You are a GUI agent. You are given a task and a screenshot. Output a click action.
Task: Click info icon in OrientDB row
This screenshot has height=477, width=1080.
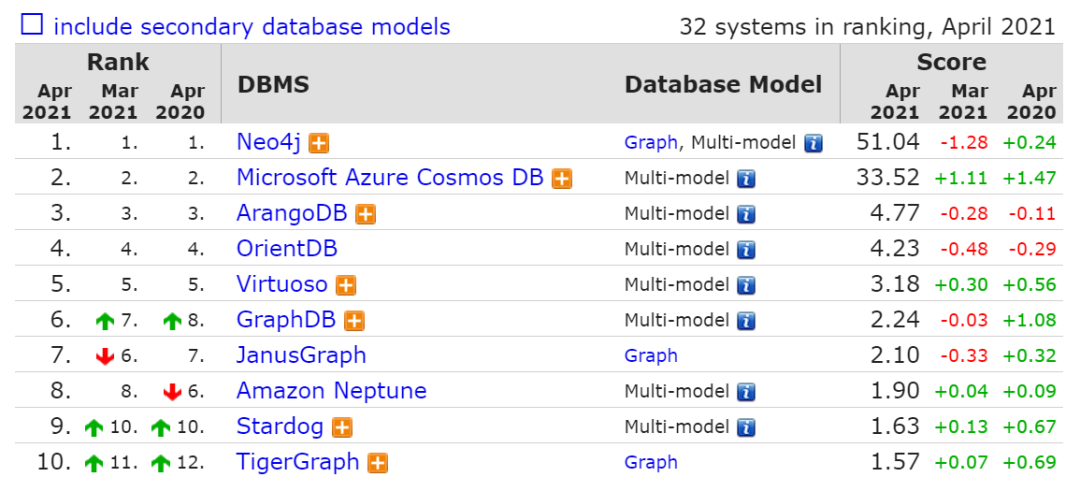tap(746, 250)
